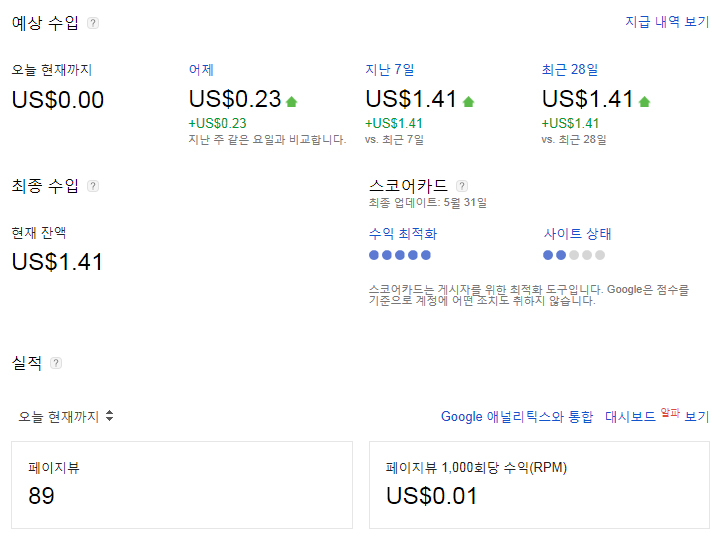The width and height of the screenshot is (720, 540).
Task: Select the 페이지뷰 89 performance card
Action: [182, 485]
